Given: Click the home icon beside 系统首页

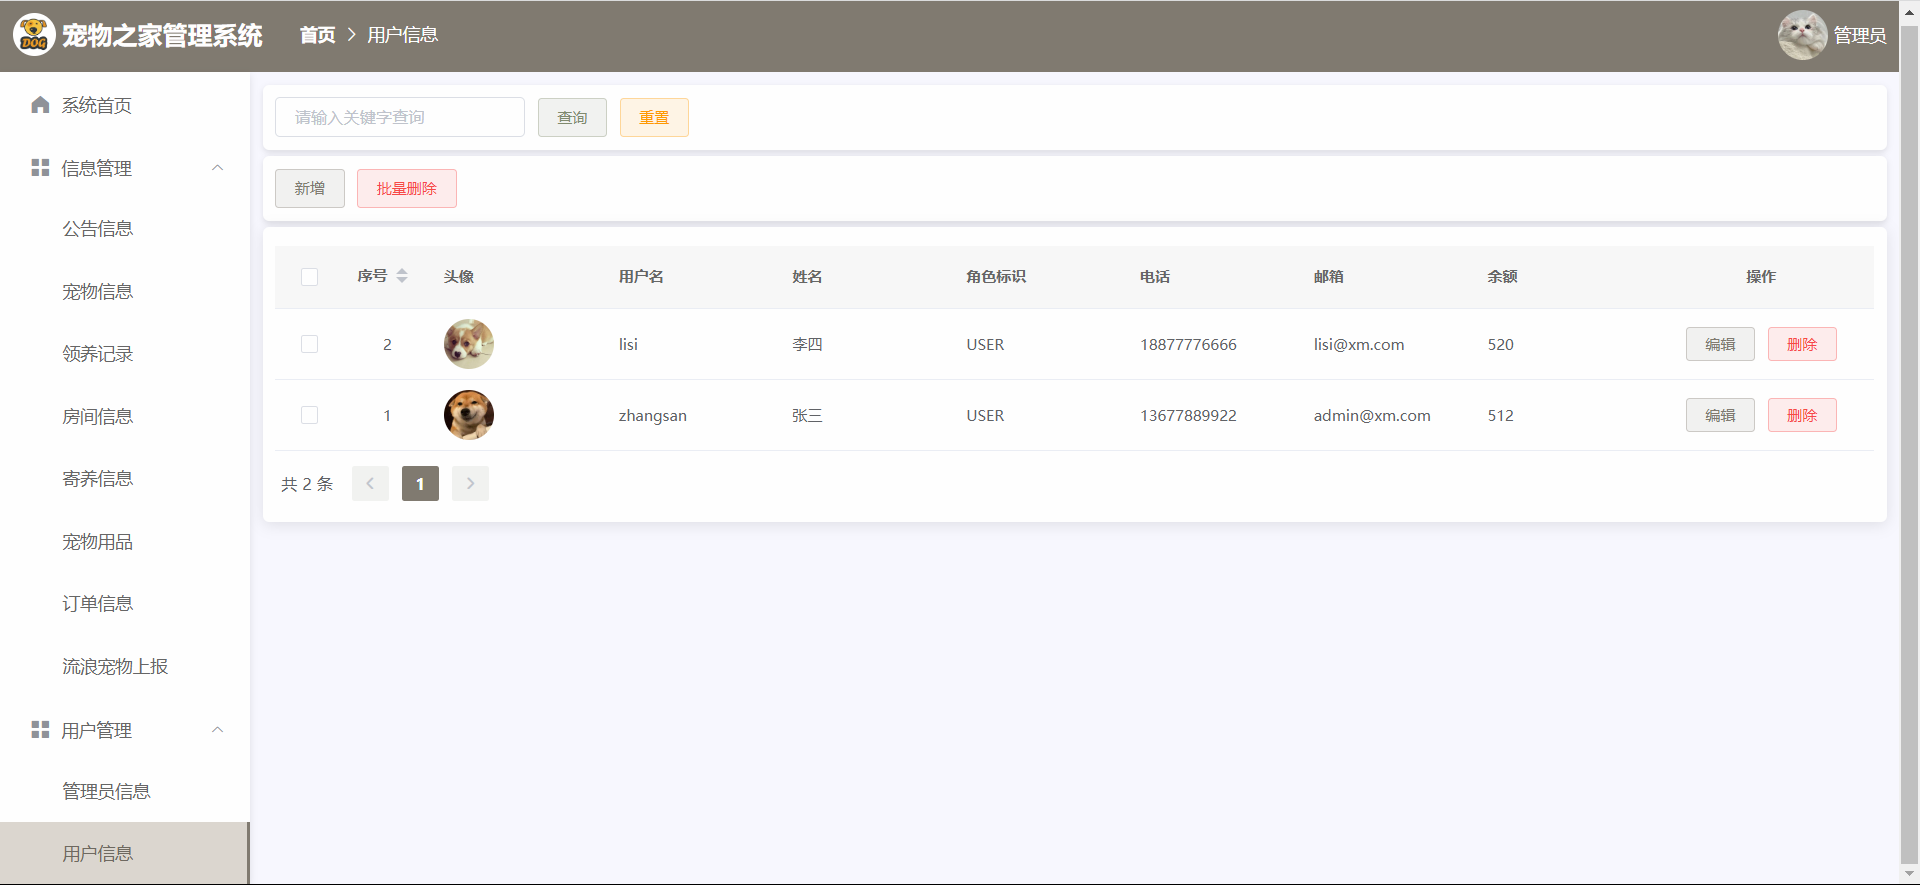Looking at the screenshot, I should [40, 105].
